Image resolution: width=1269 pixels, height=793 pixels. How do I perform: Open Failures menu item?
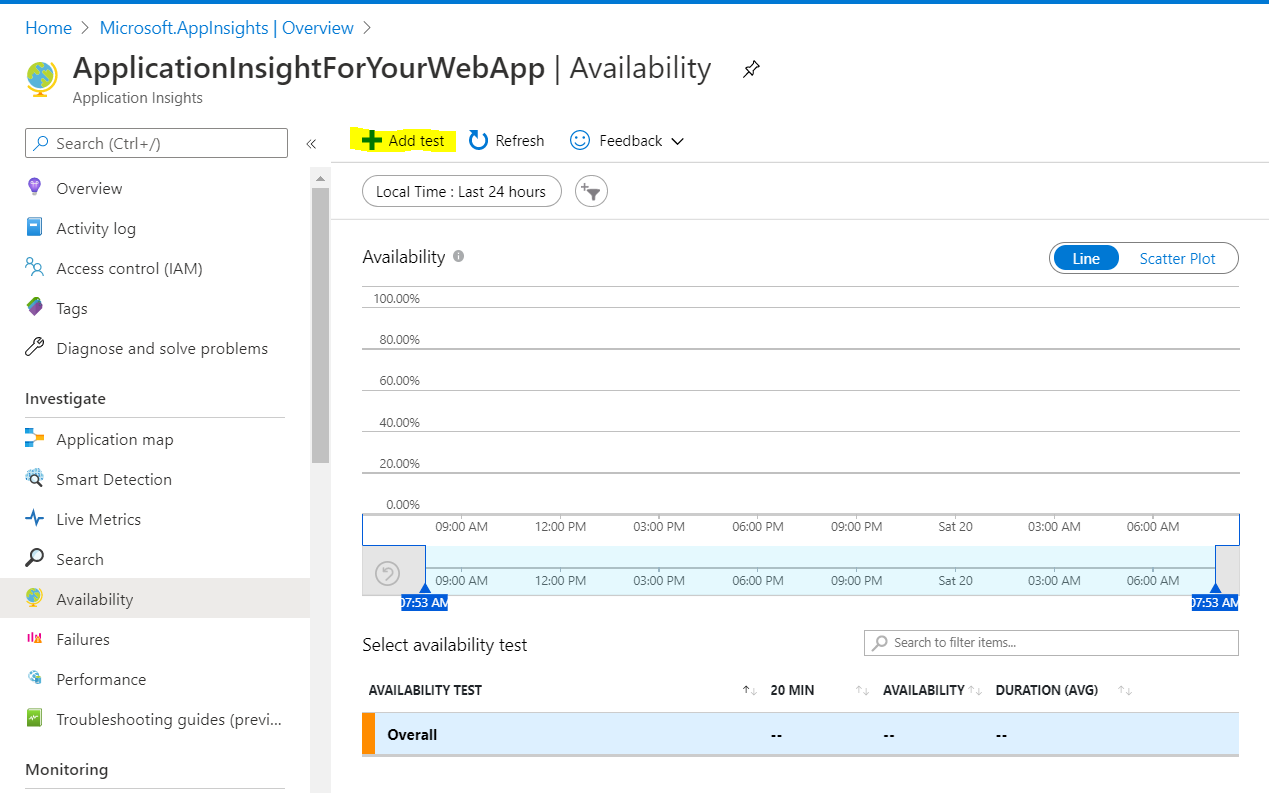tap(82, 640)
